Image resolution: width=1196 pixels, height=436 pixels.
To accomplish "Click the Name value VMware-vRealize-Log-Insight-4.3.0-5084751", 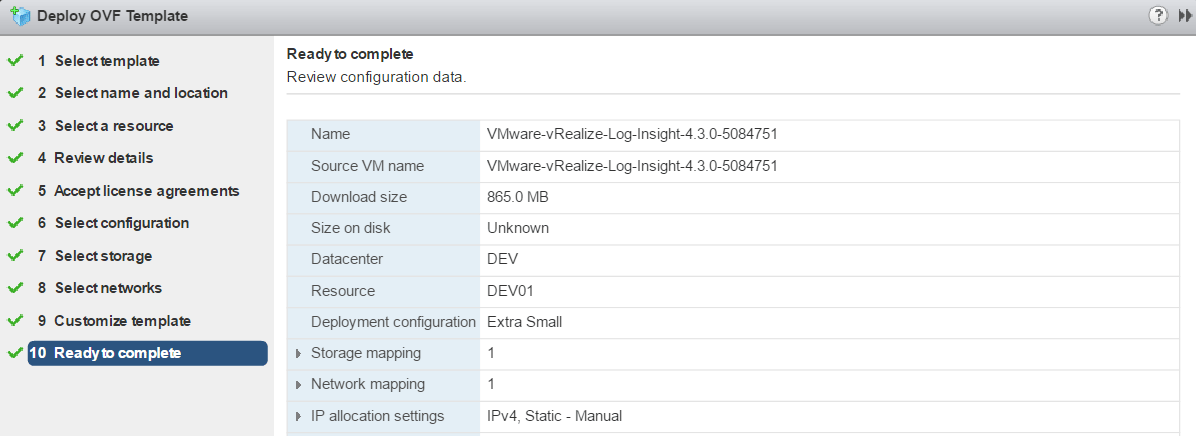I will click(632, 134).
